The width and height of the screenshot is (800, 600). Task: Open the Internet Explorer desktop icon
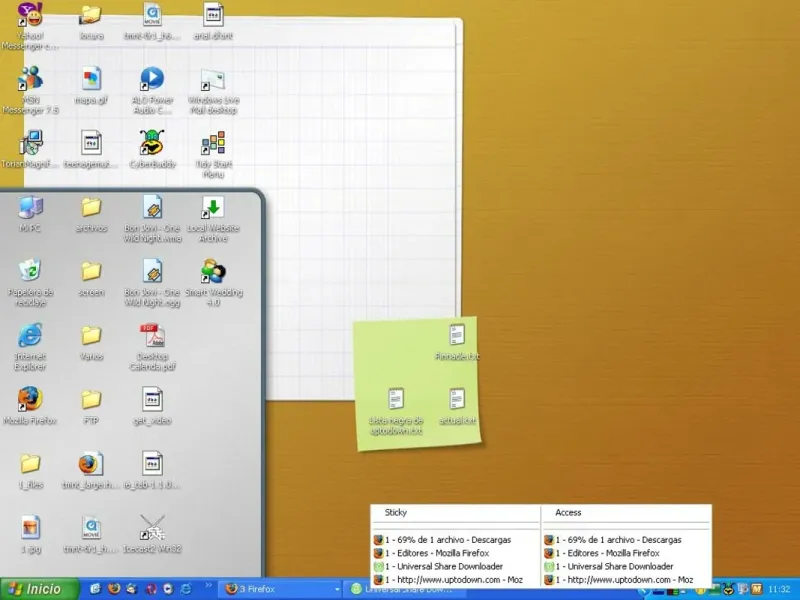click(30, 335)
